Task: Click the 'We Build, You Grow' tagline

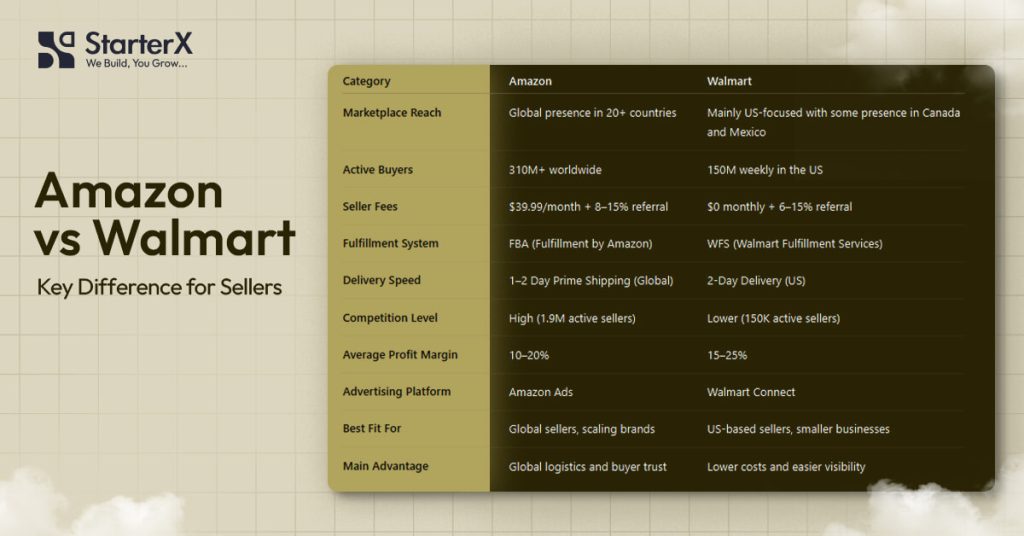Action: tap(136, 64)
